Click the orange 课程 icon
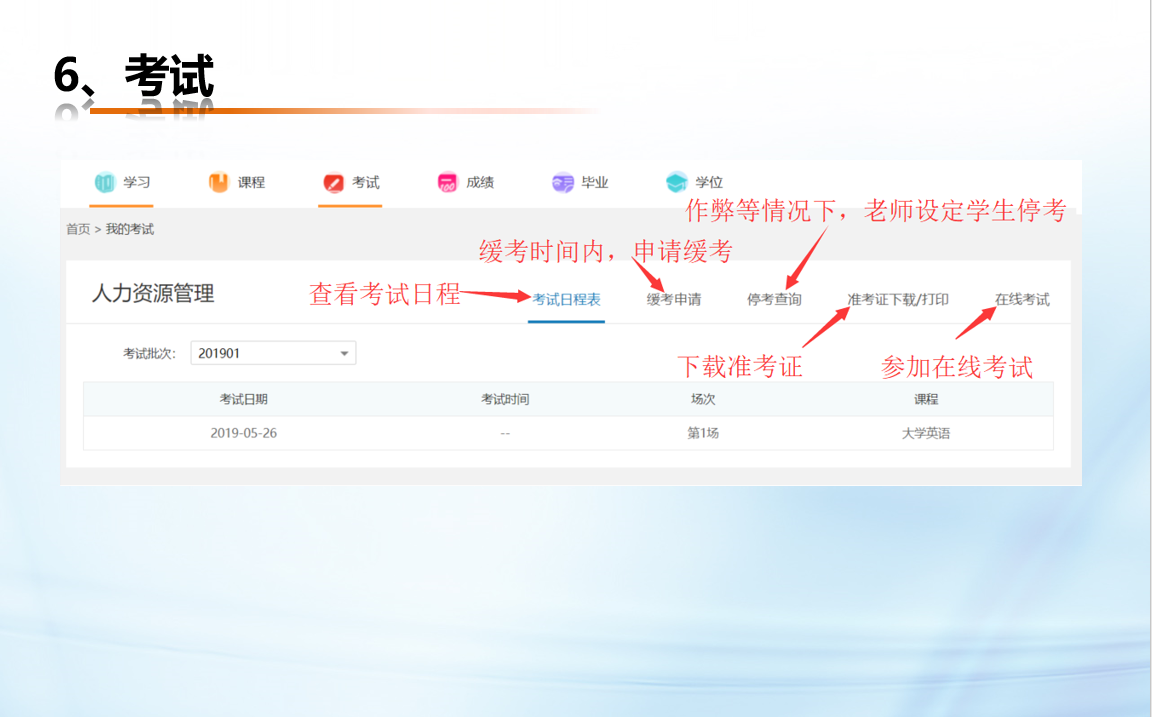Screen dimensions: 1152x717 (x=218, y=183)
